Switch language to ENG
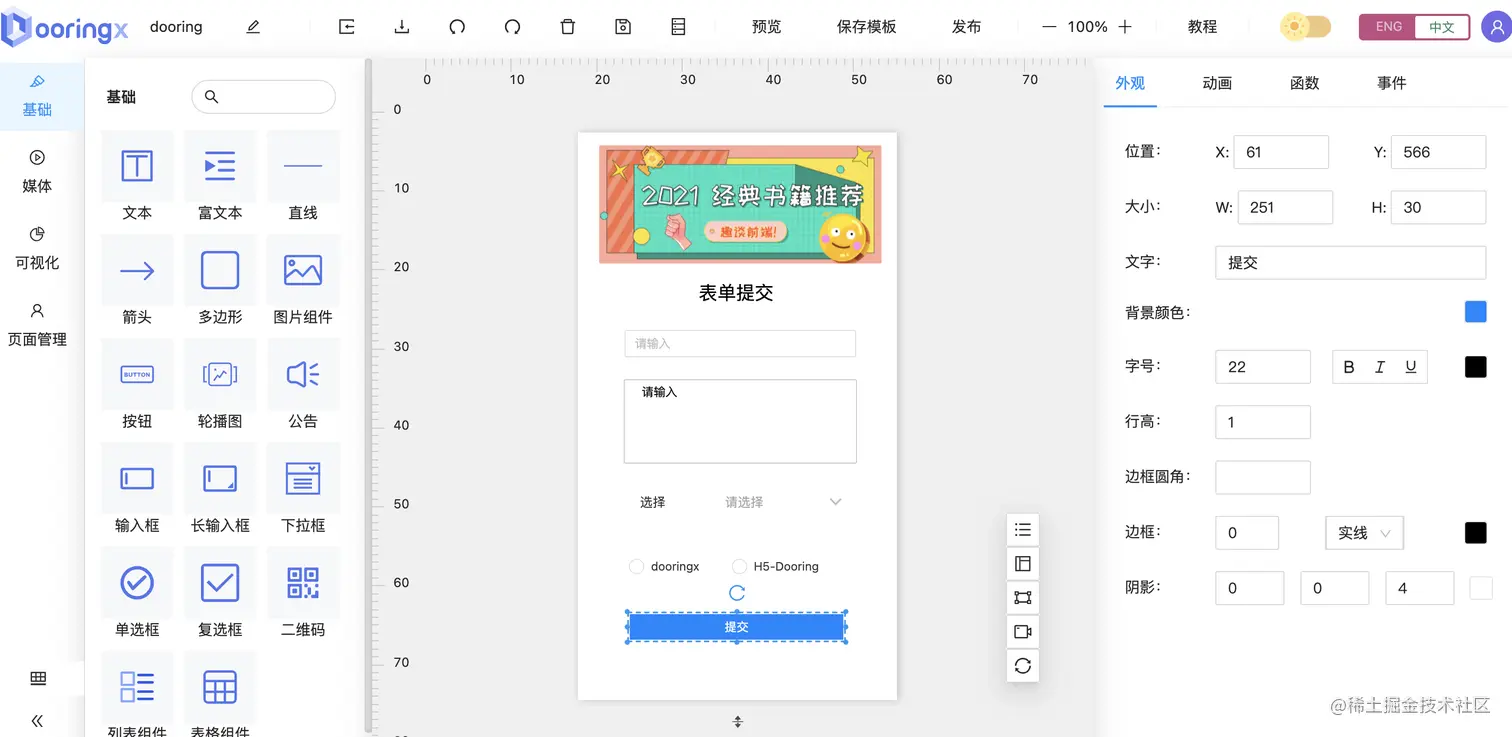 pos(1388,27)
